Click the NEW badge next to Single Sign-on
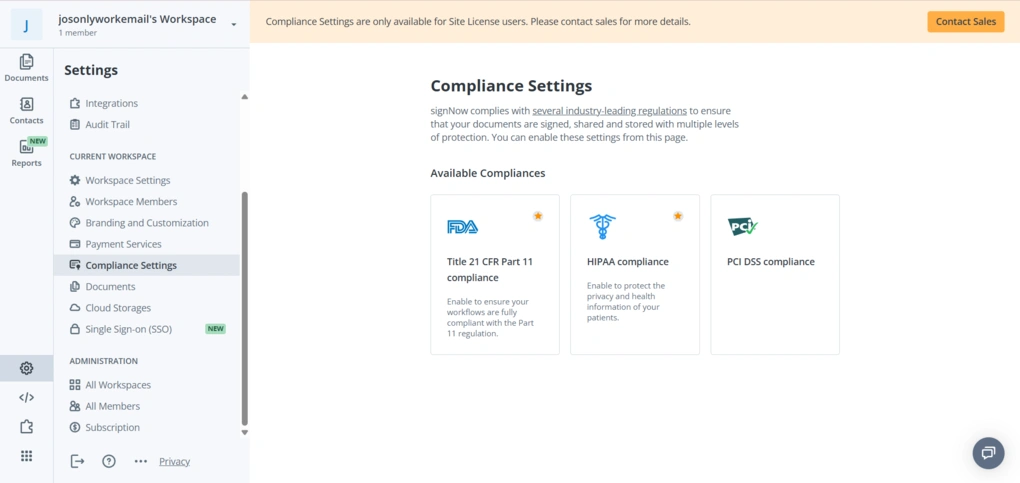1020x483 pixels. [x=215, y=329]
